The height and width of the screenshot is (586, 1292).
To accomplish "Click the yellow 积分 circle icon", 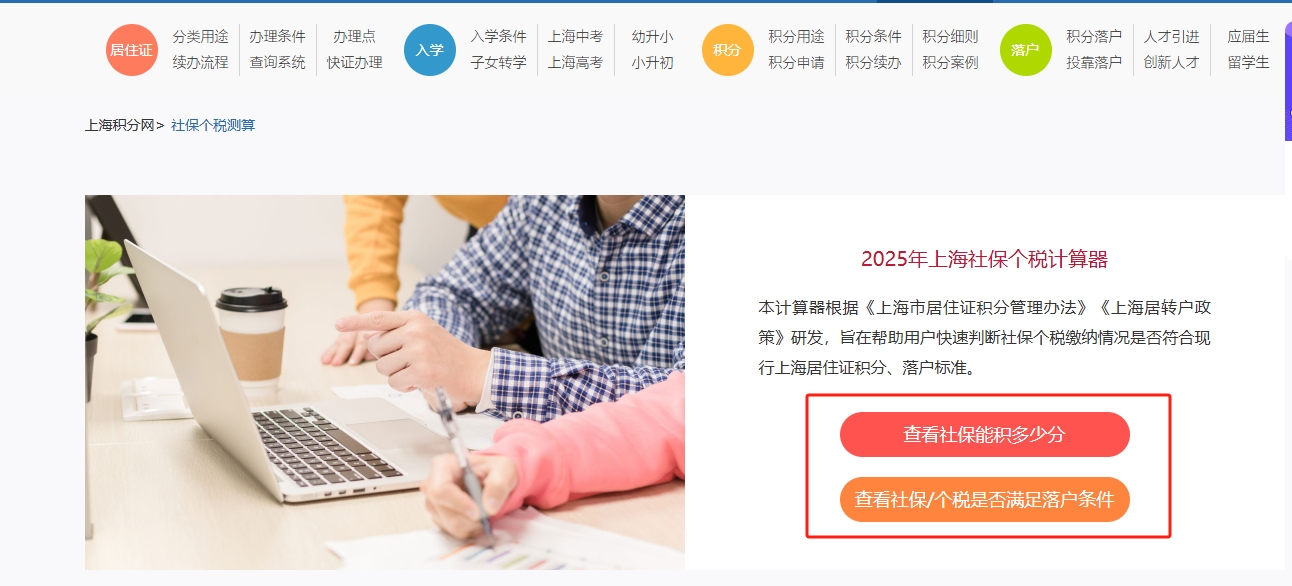I will point(728,50).
